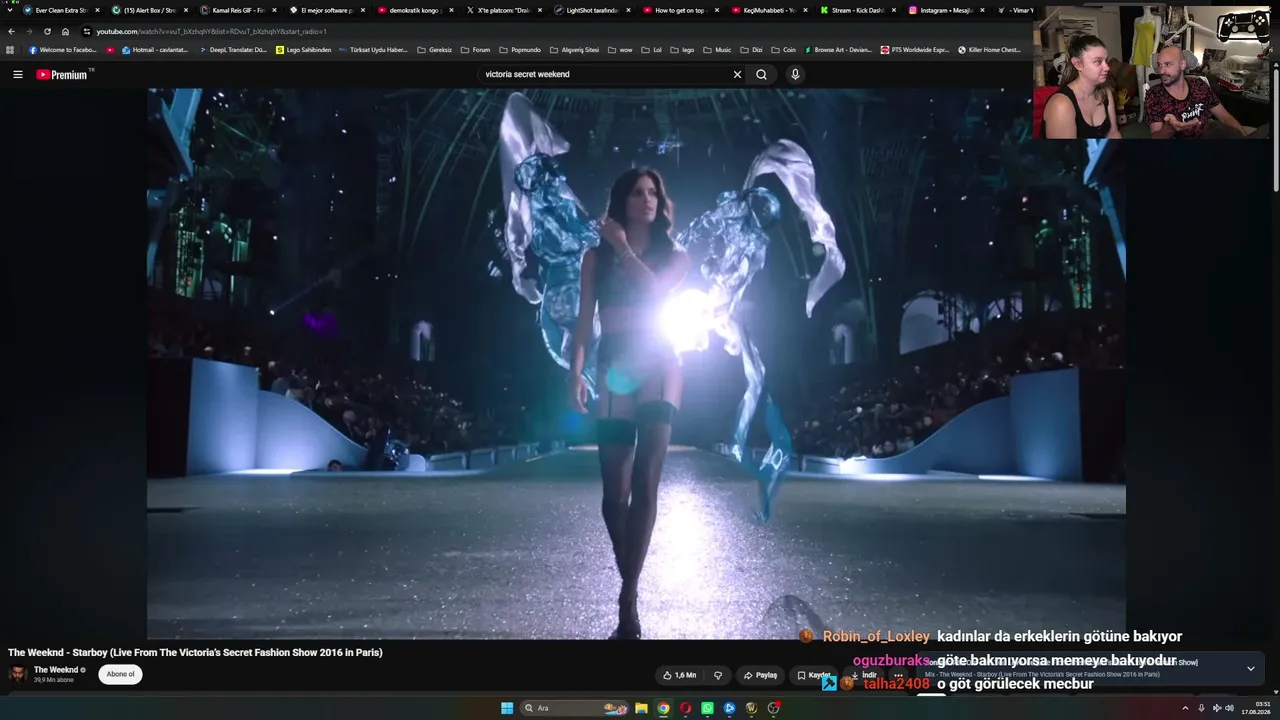This screenshot has width=1280, height=720.
Task: Switch to the "Stream - Kick Dashboard" tab
Action: pos(857,10)
